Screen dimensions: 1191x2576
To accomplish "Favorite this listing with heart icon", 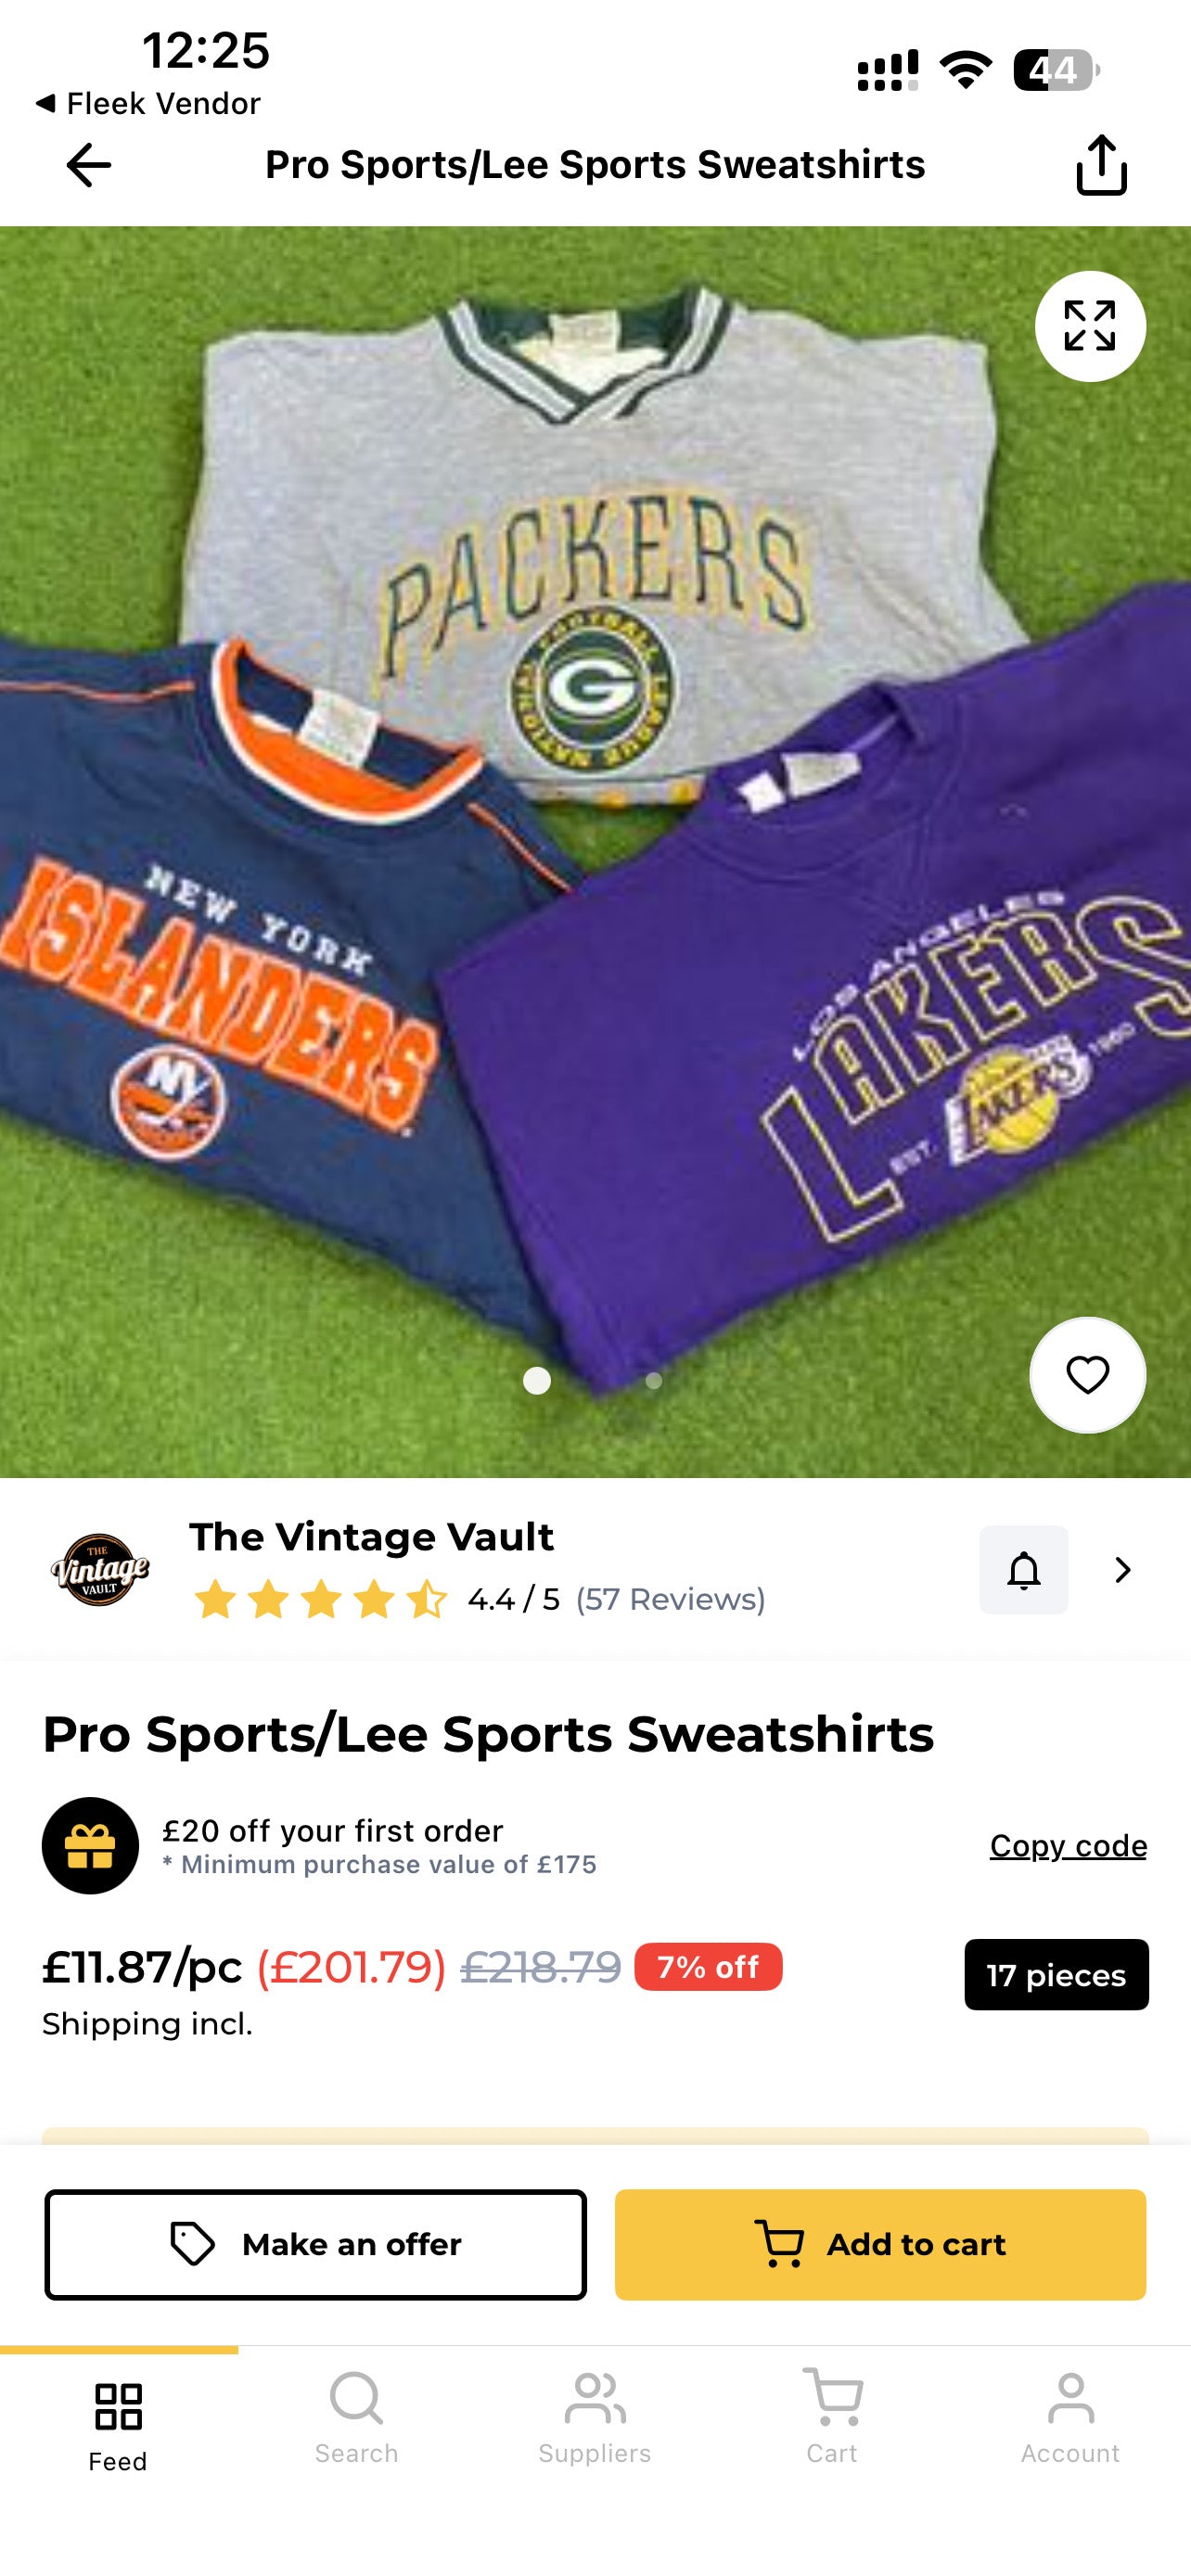I will [x=1088, y=1375].
